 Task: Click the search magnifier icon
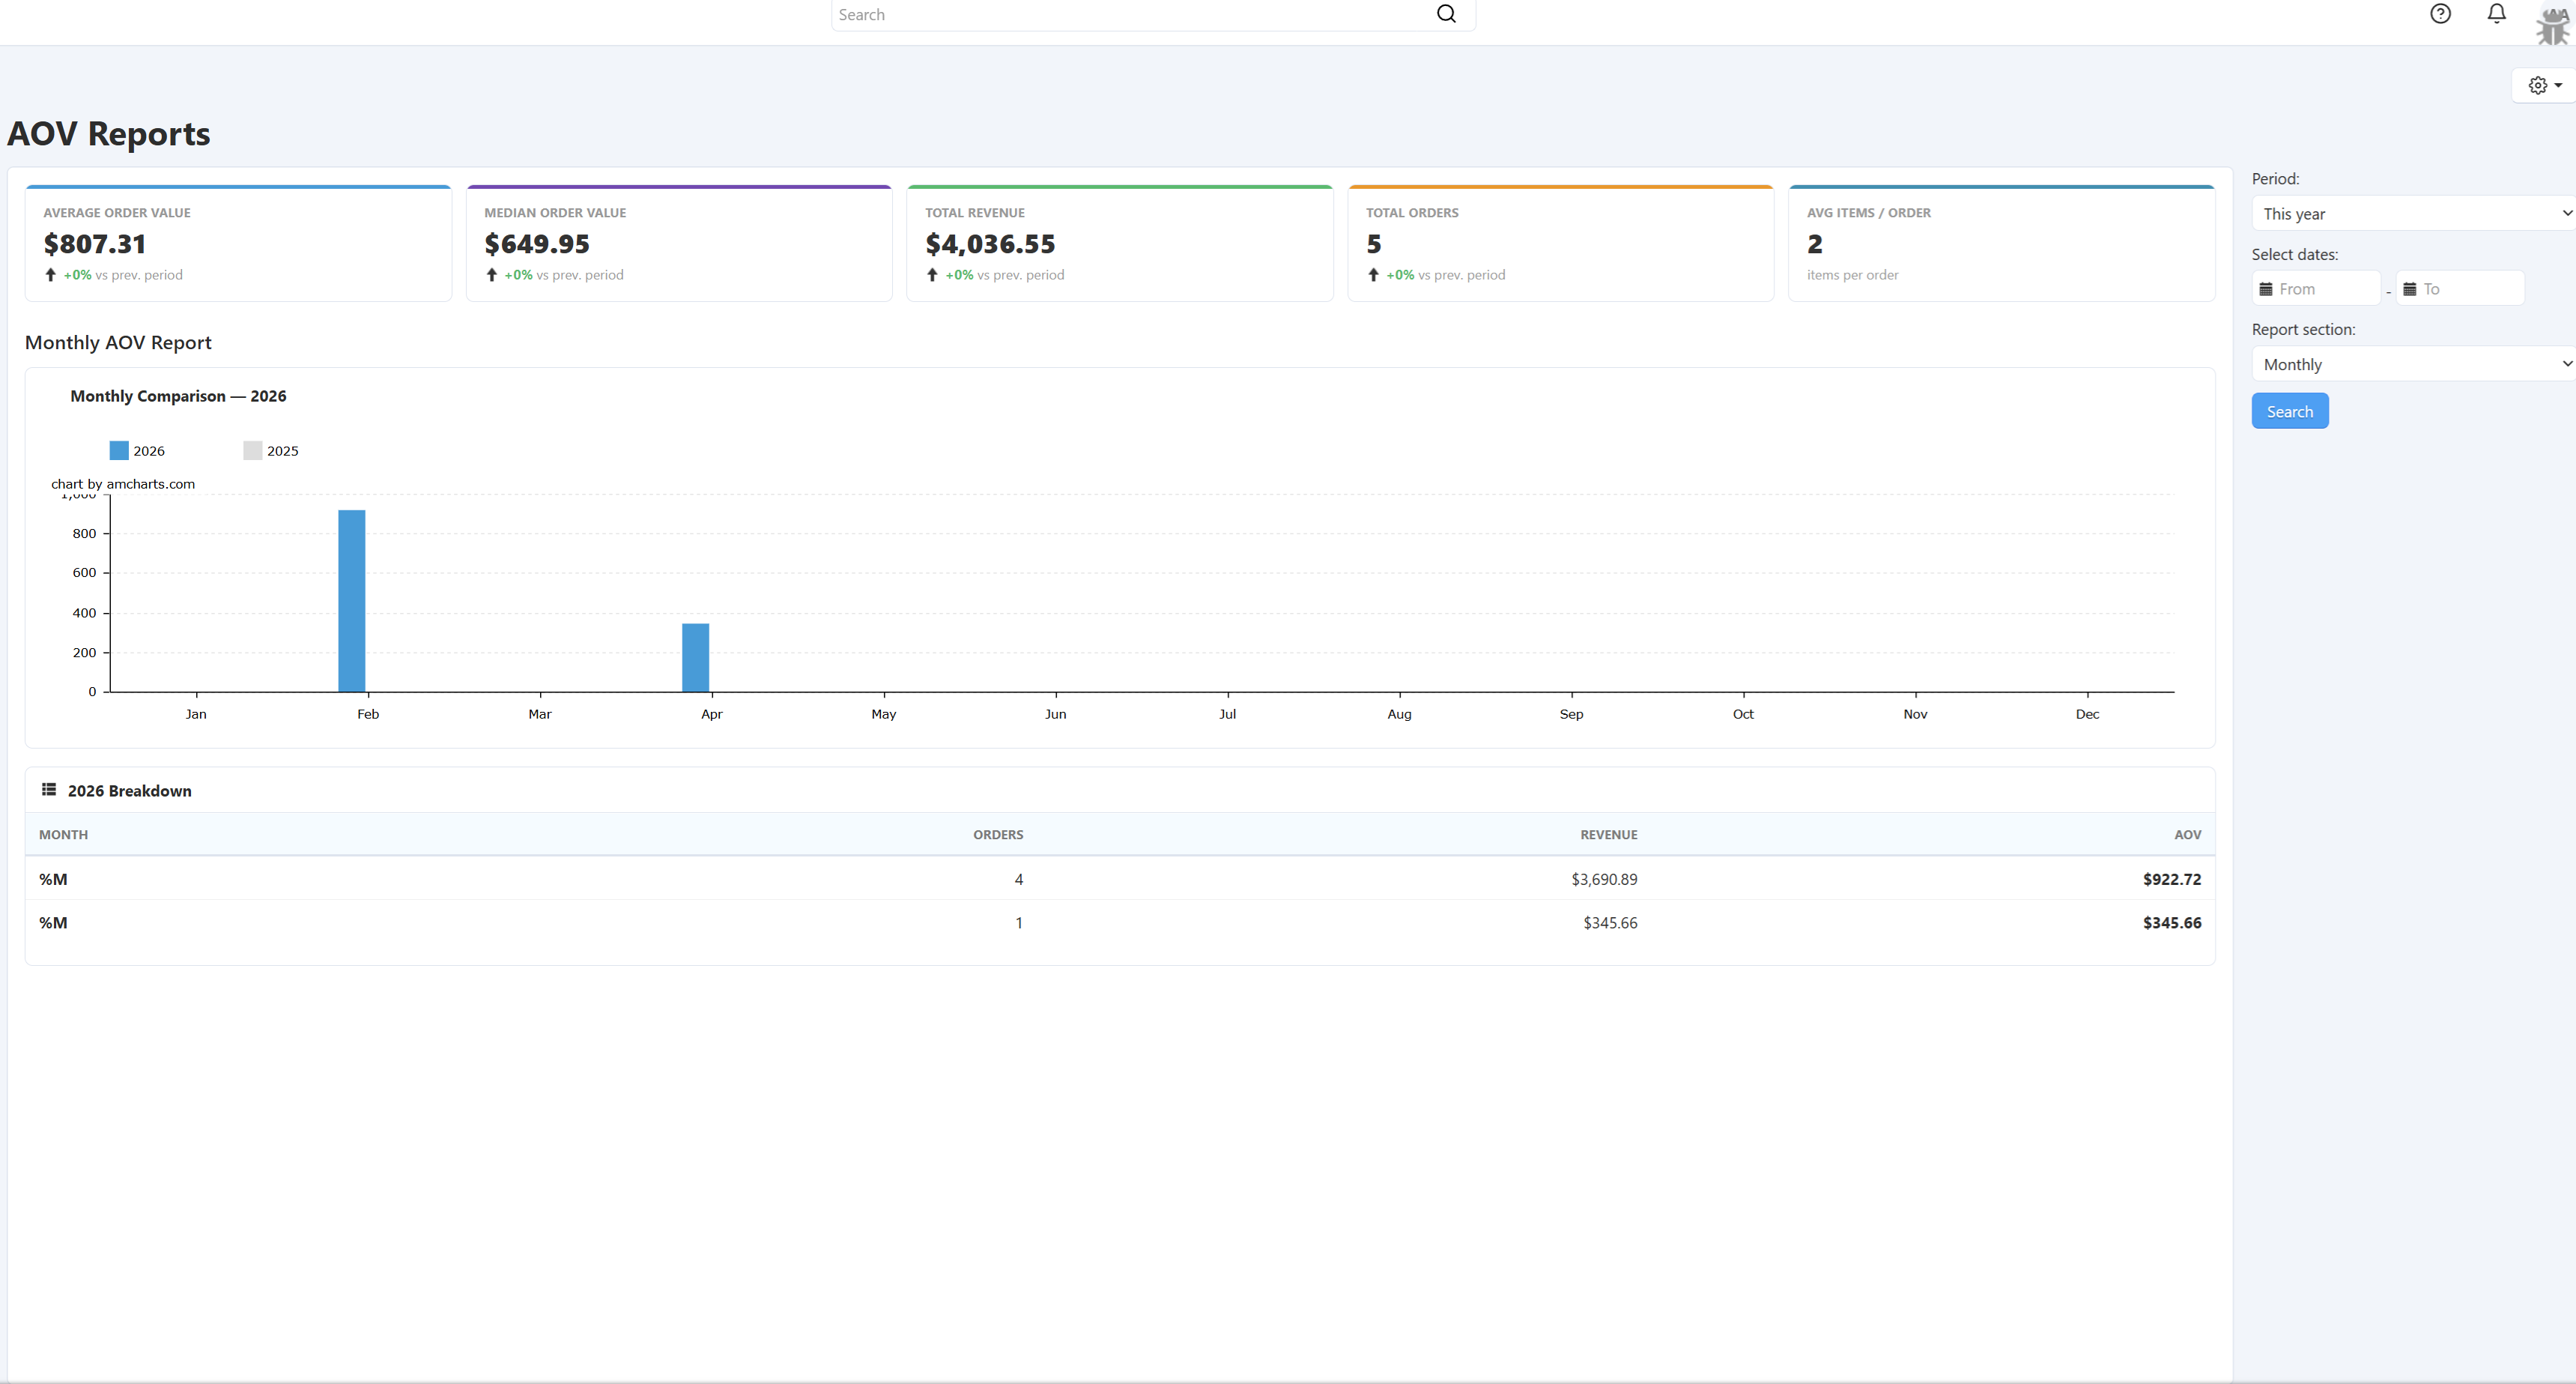click(x=1446, y=14)
